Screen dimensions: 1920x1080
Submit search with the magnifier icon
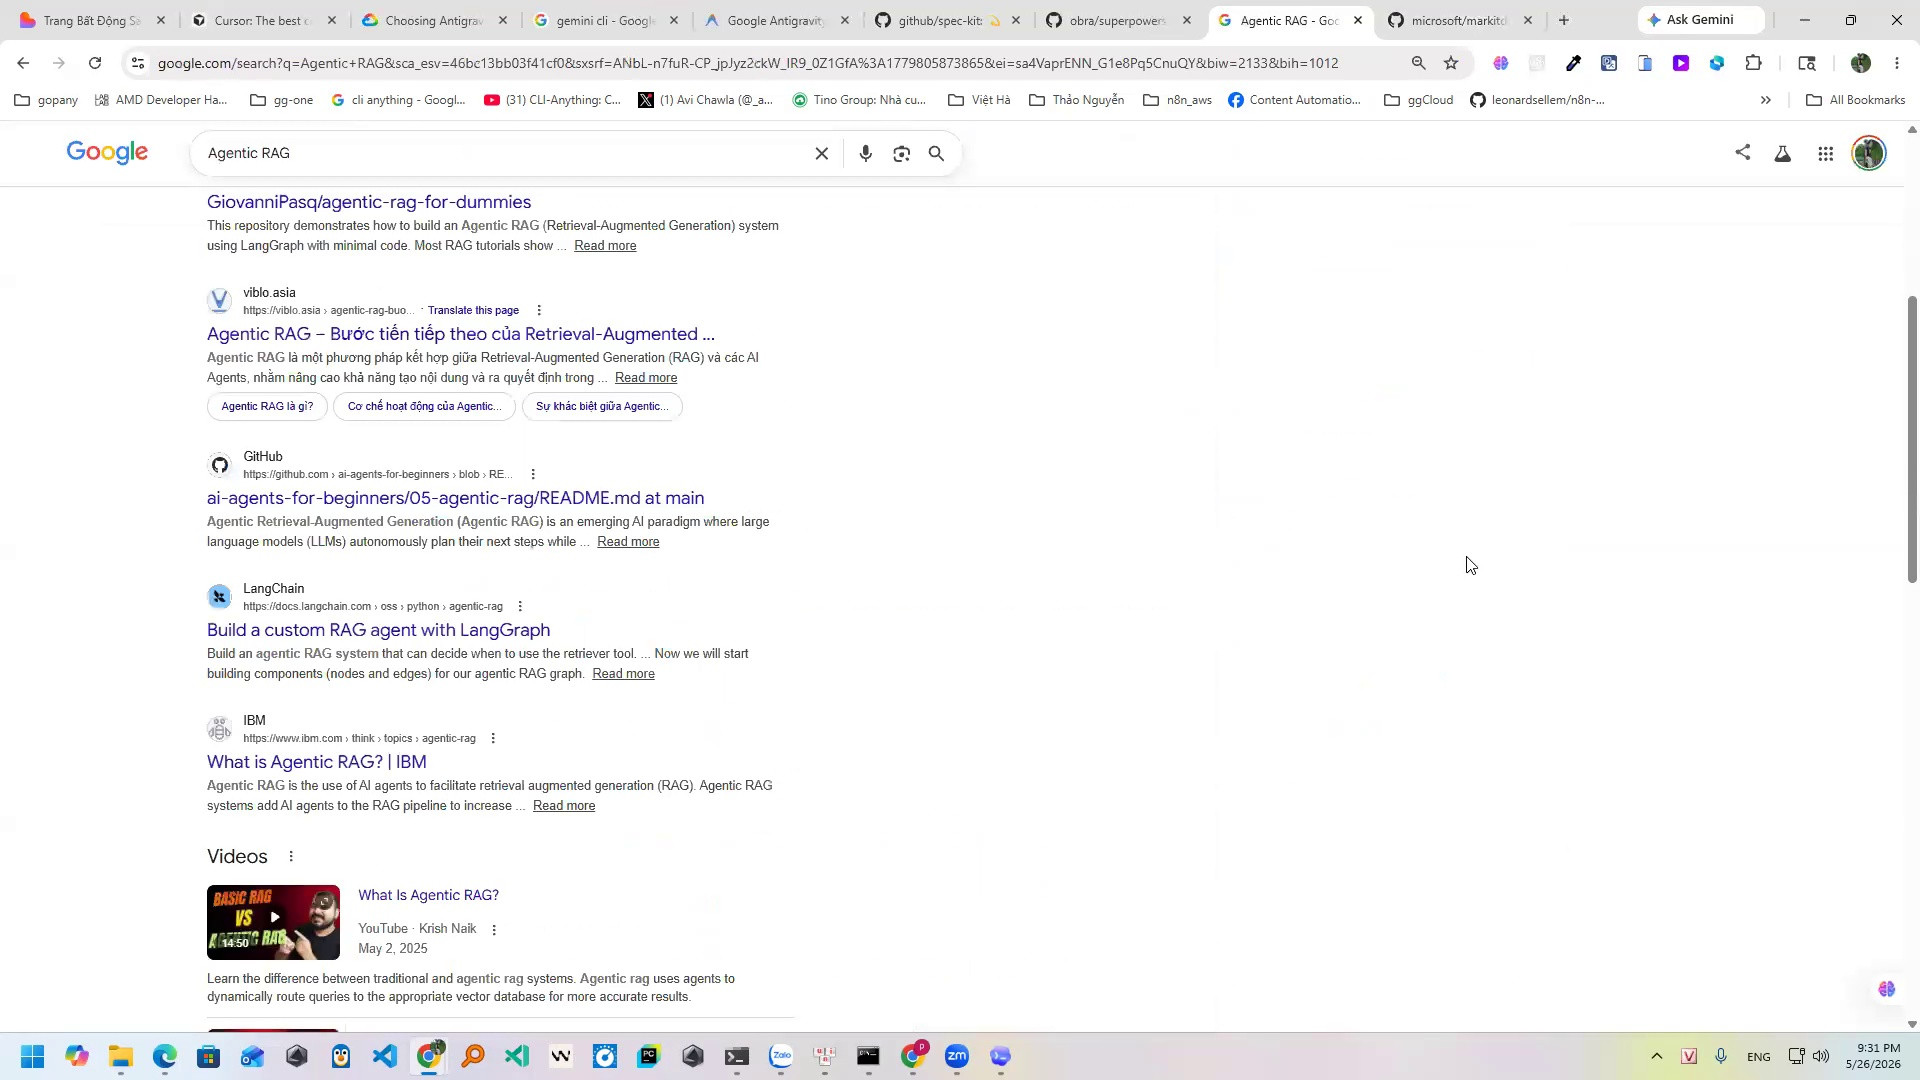point(937,154)
